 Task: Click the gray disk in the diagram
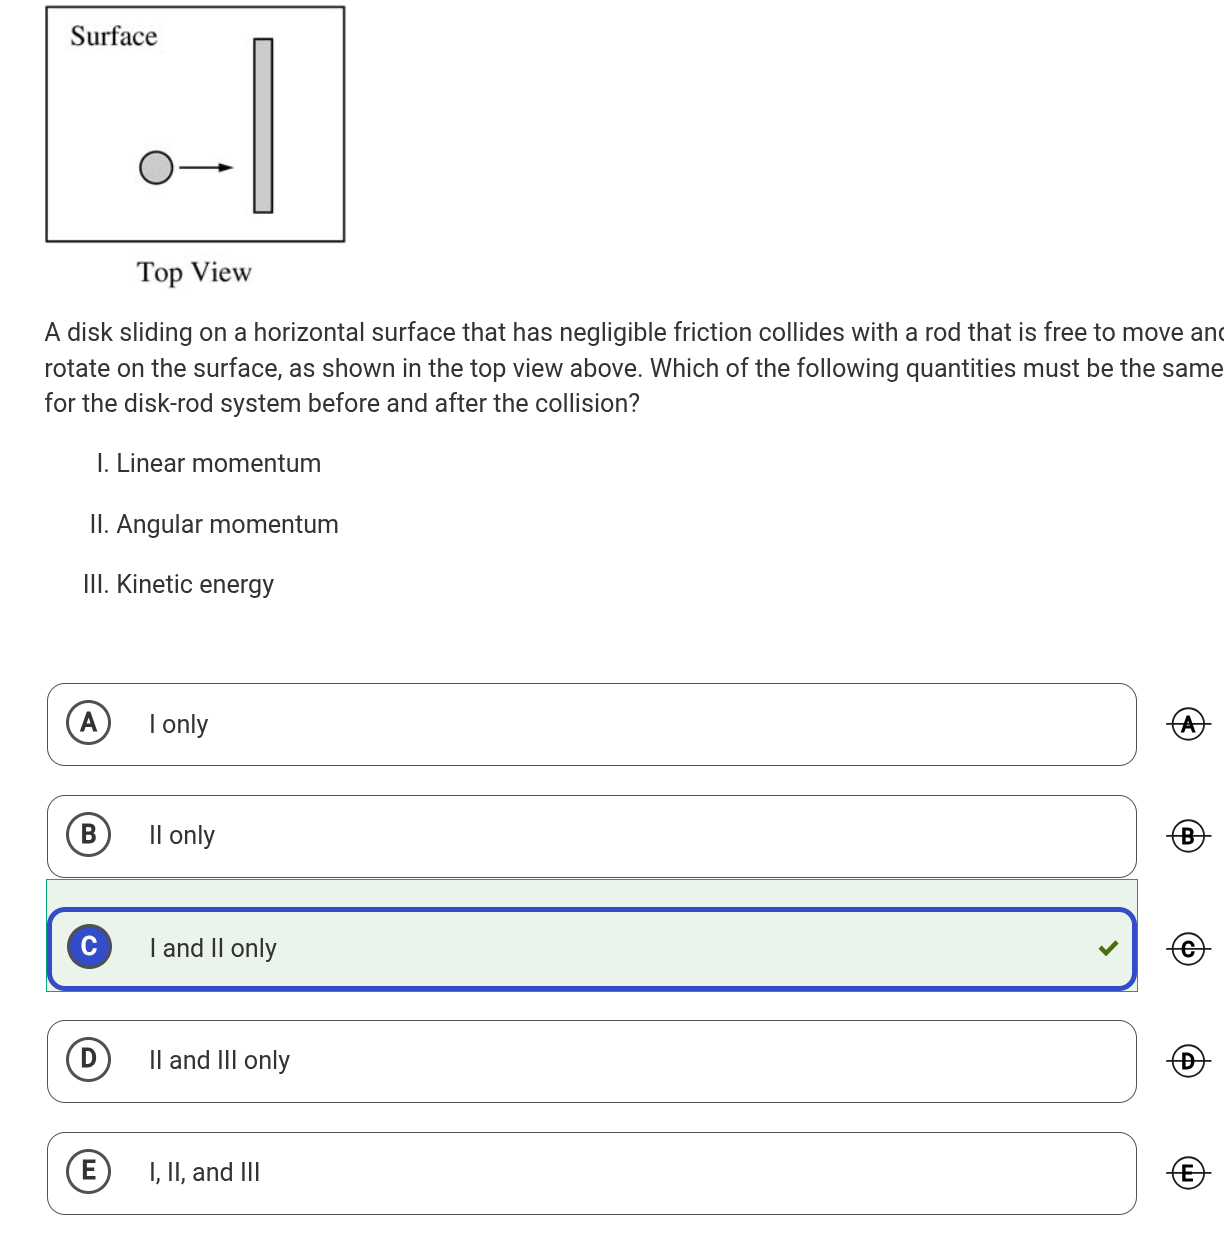point(156,167)
